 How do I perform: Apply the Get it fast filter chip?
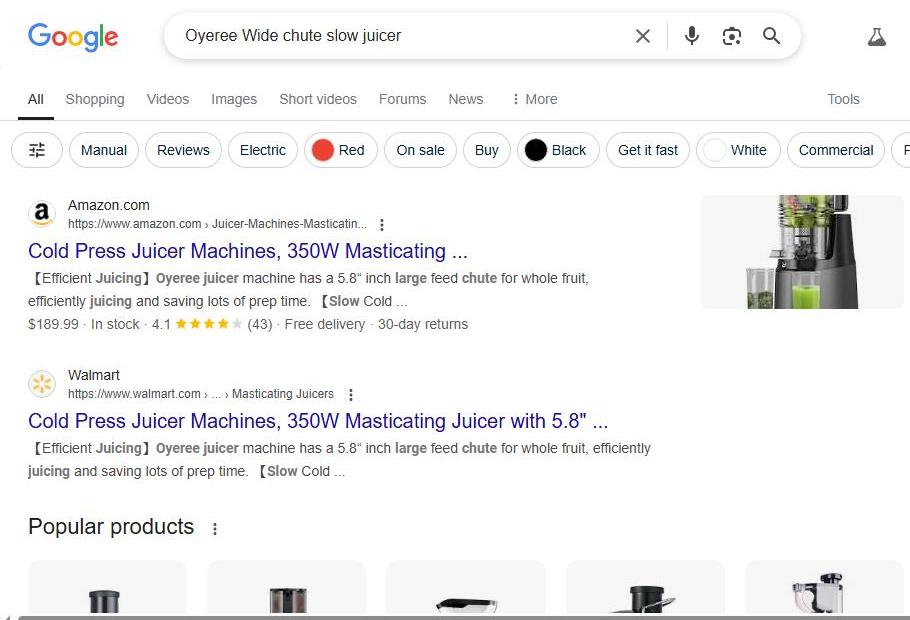click(x=648, y=150)
